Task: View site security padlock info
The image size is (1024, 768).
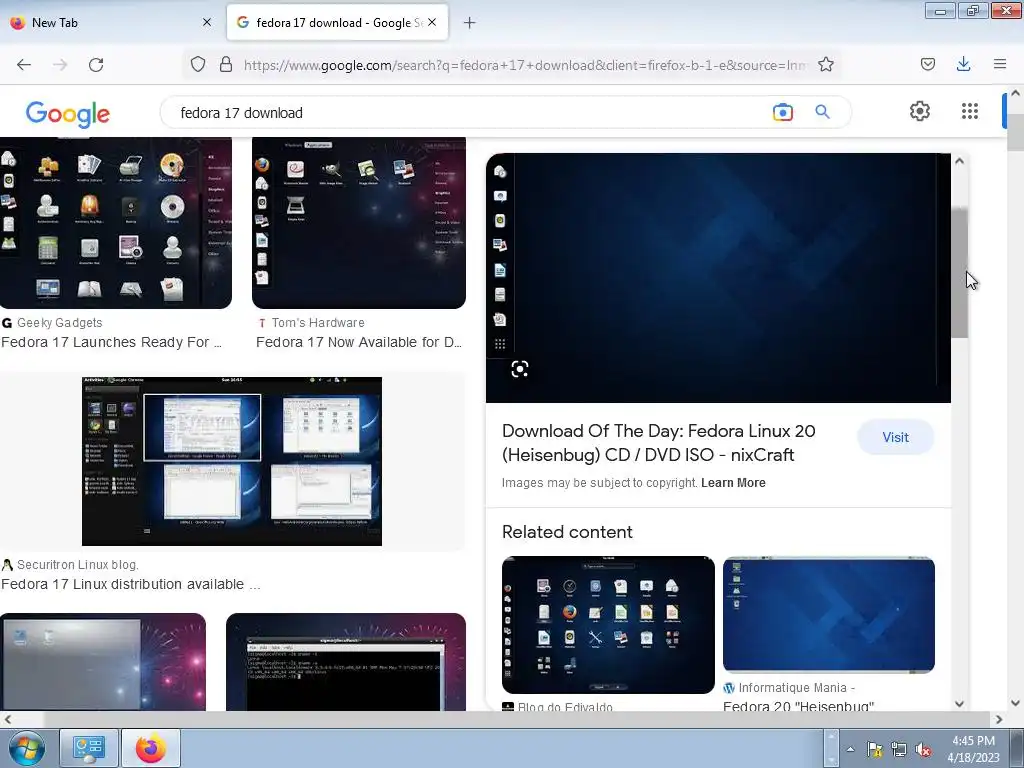Action: [x=226, y=65]
